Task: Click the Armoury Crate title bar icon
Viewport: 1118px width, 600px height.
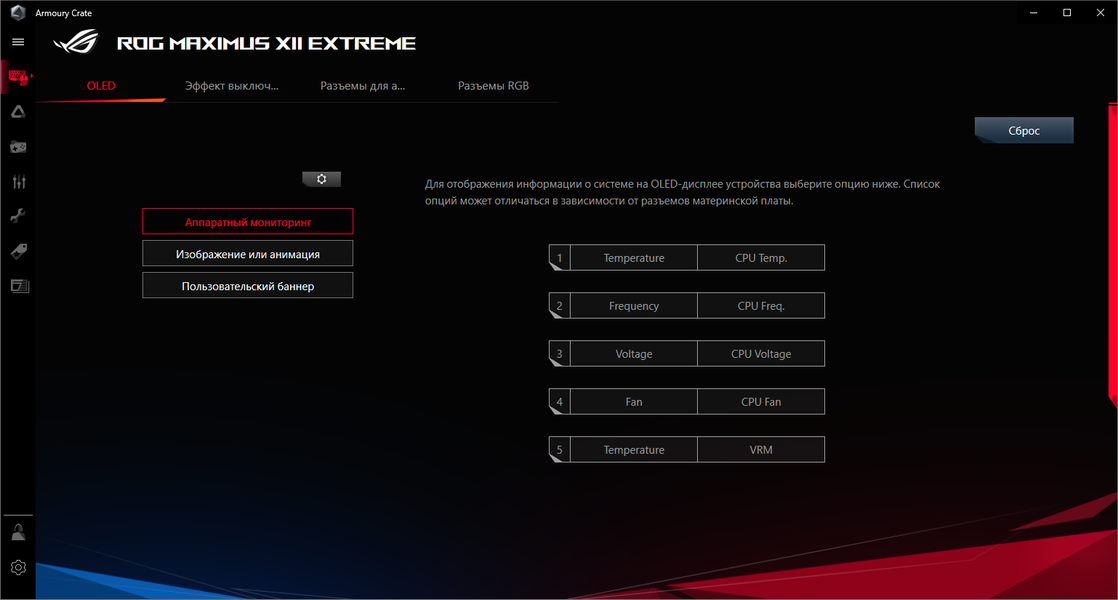Action: click(x=18, y=12)
